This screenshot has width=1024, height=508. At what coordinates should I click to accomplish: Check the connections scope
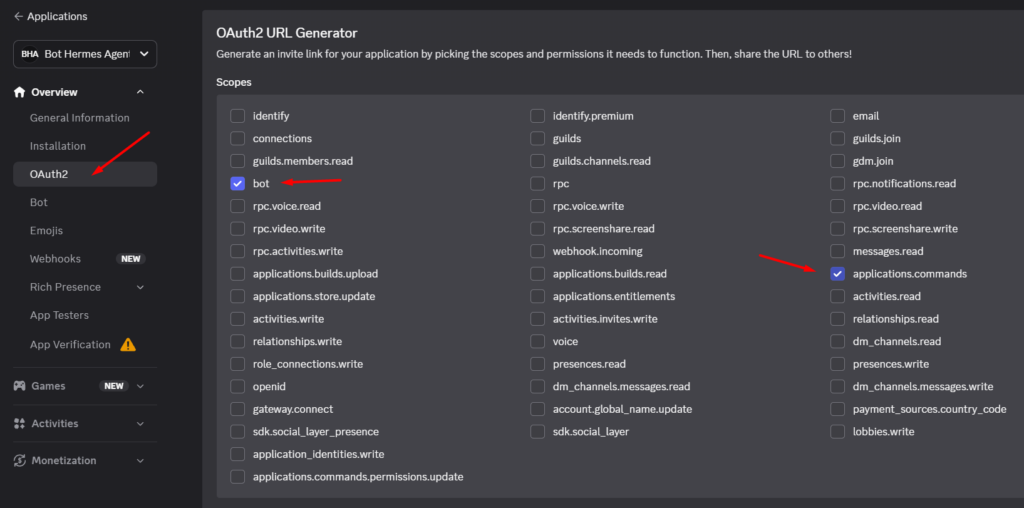point(238,139)
